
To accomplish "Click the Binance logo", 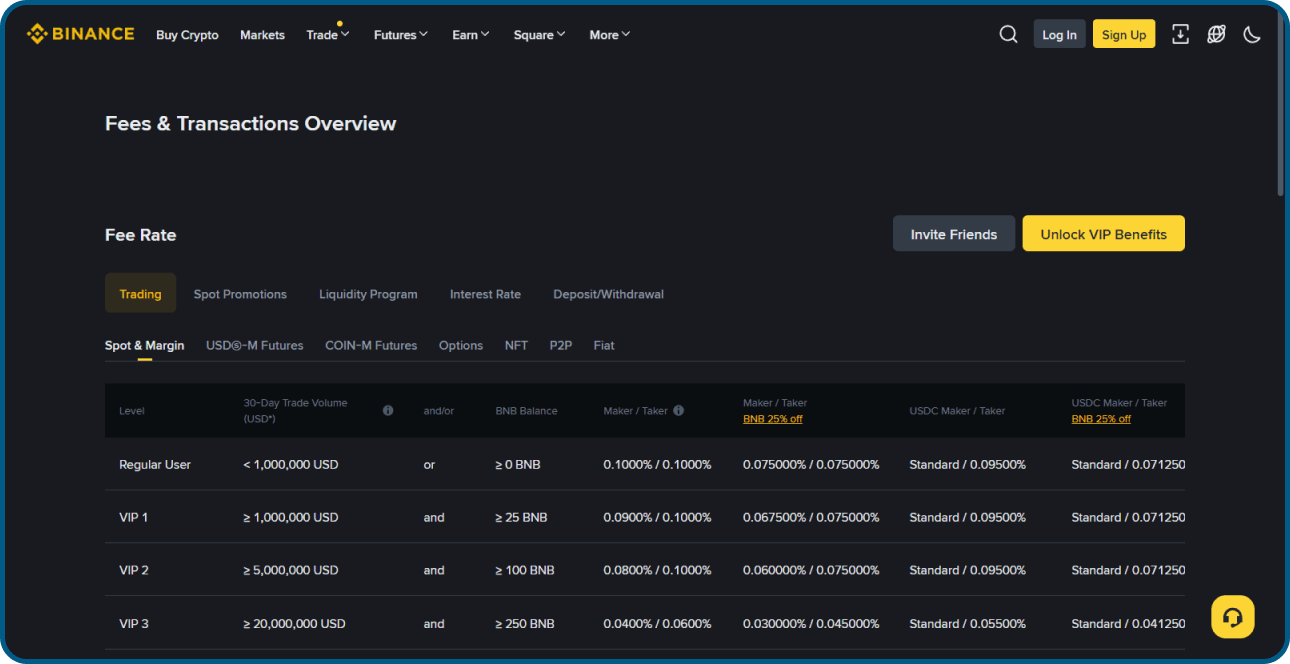I will tap(80, 33).
